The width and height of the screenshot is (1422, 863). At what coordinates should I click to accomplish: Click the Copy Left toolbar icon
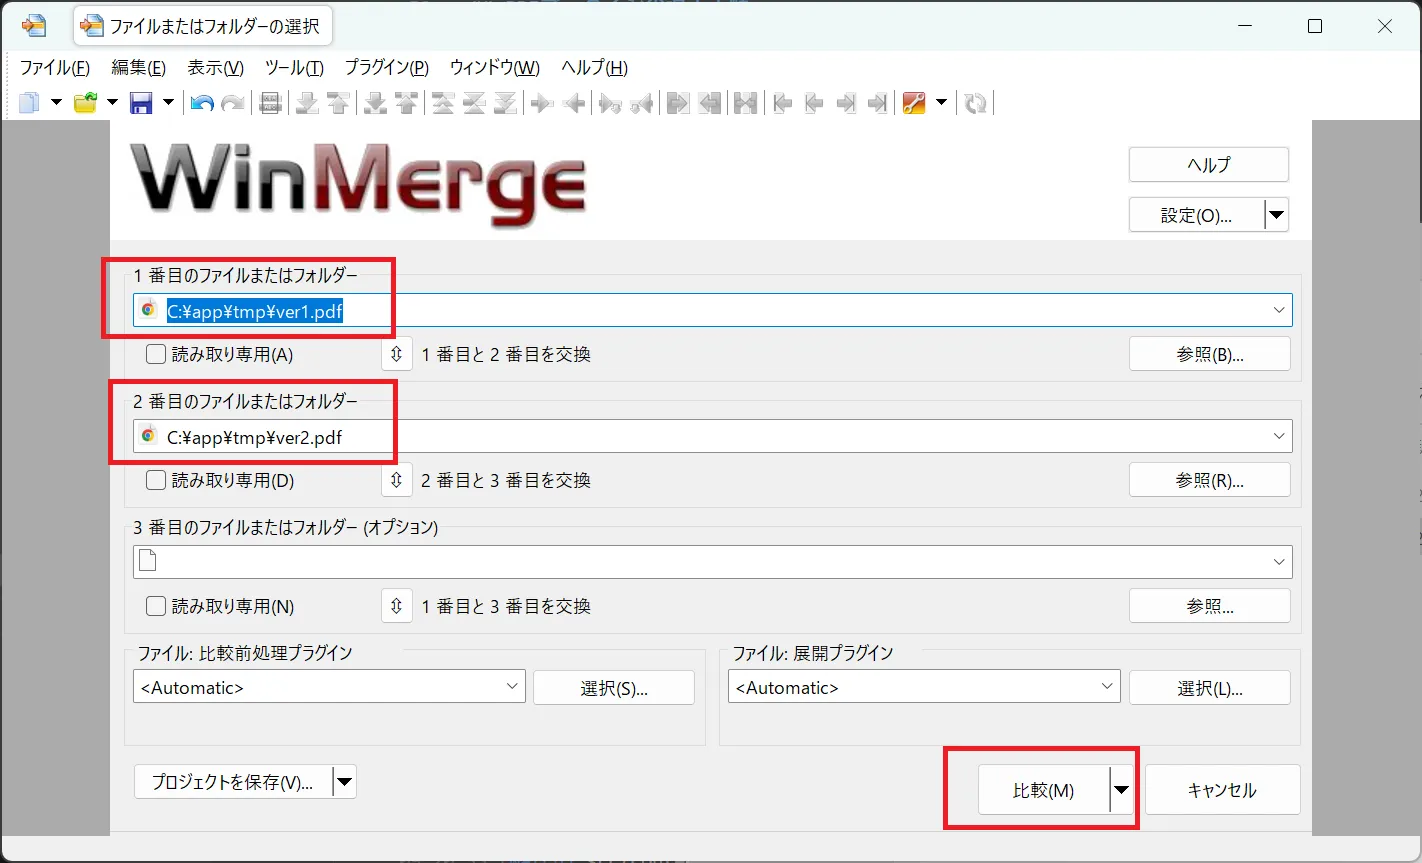574,102
